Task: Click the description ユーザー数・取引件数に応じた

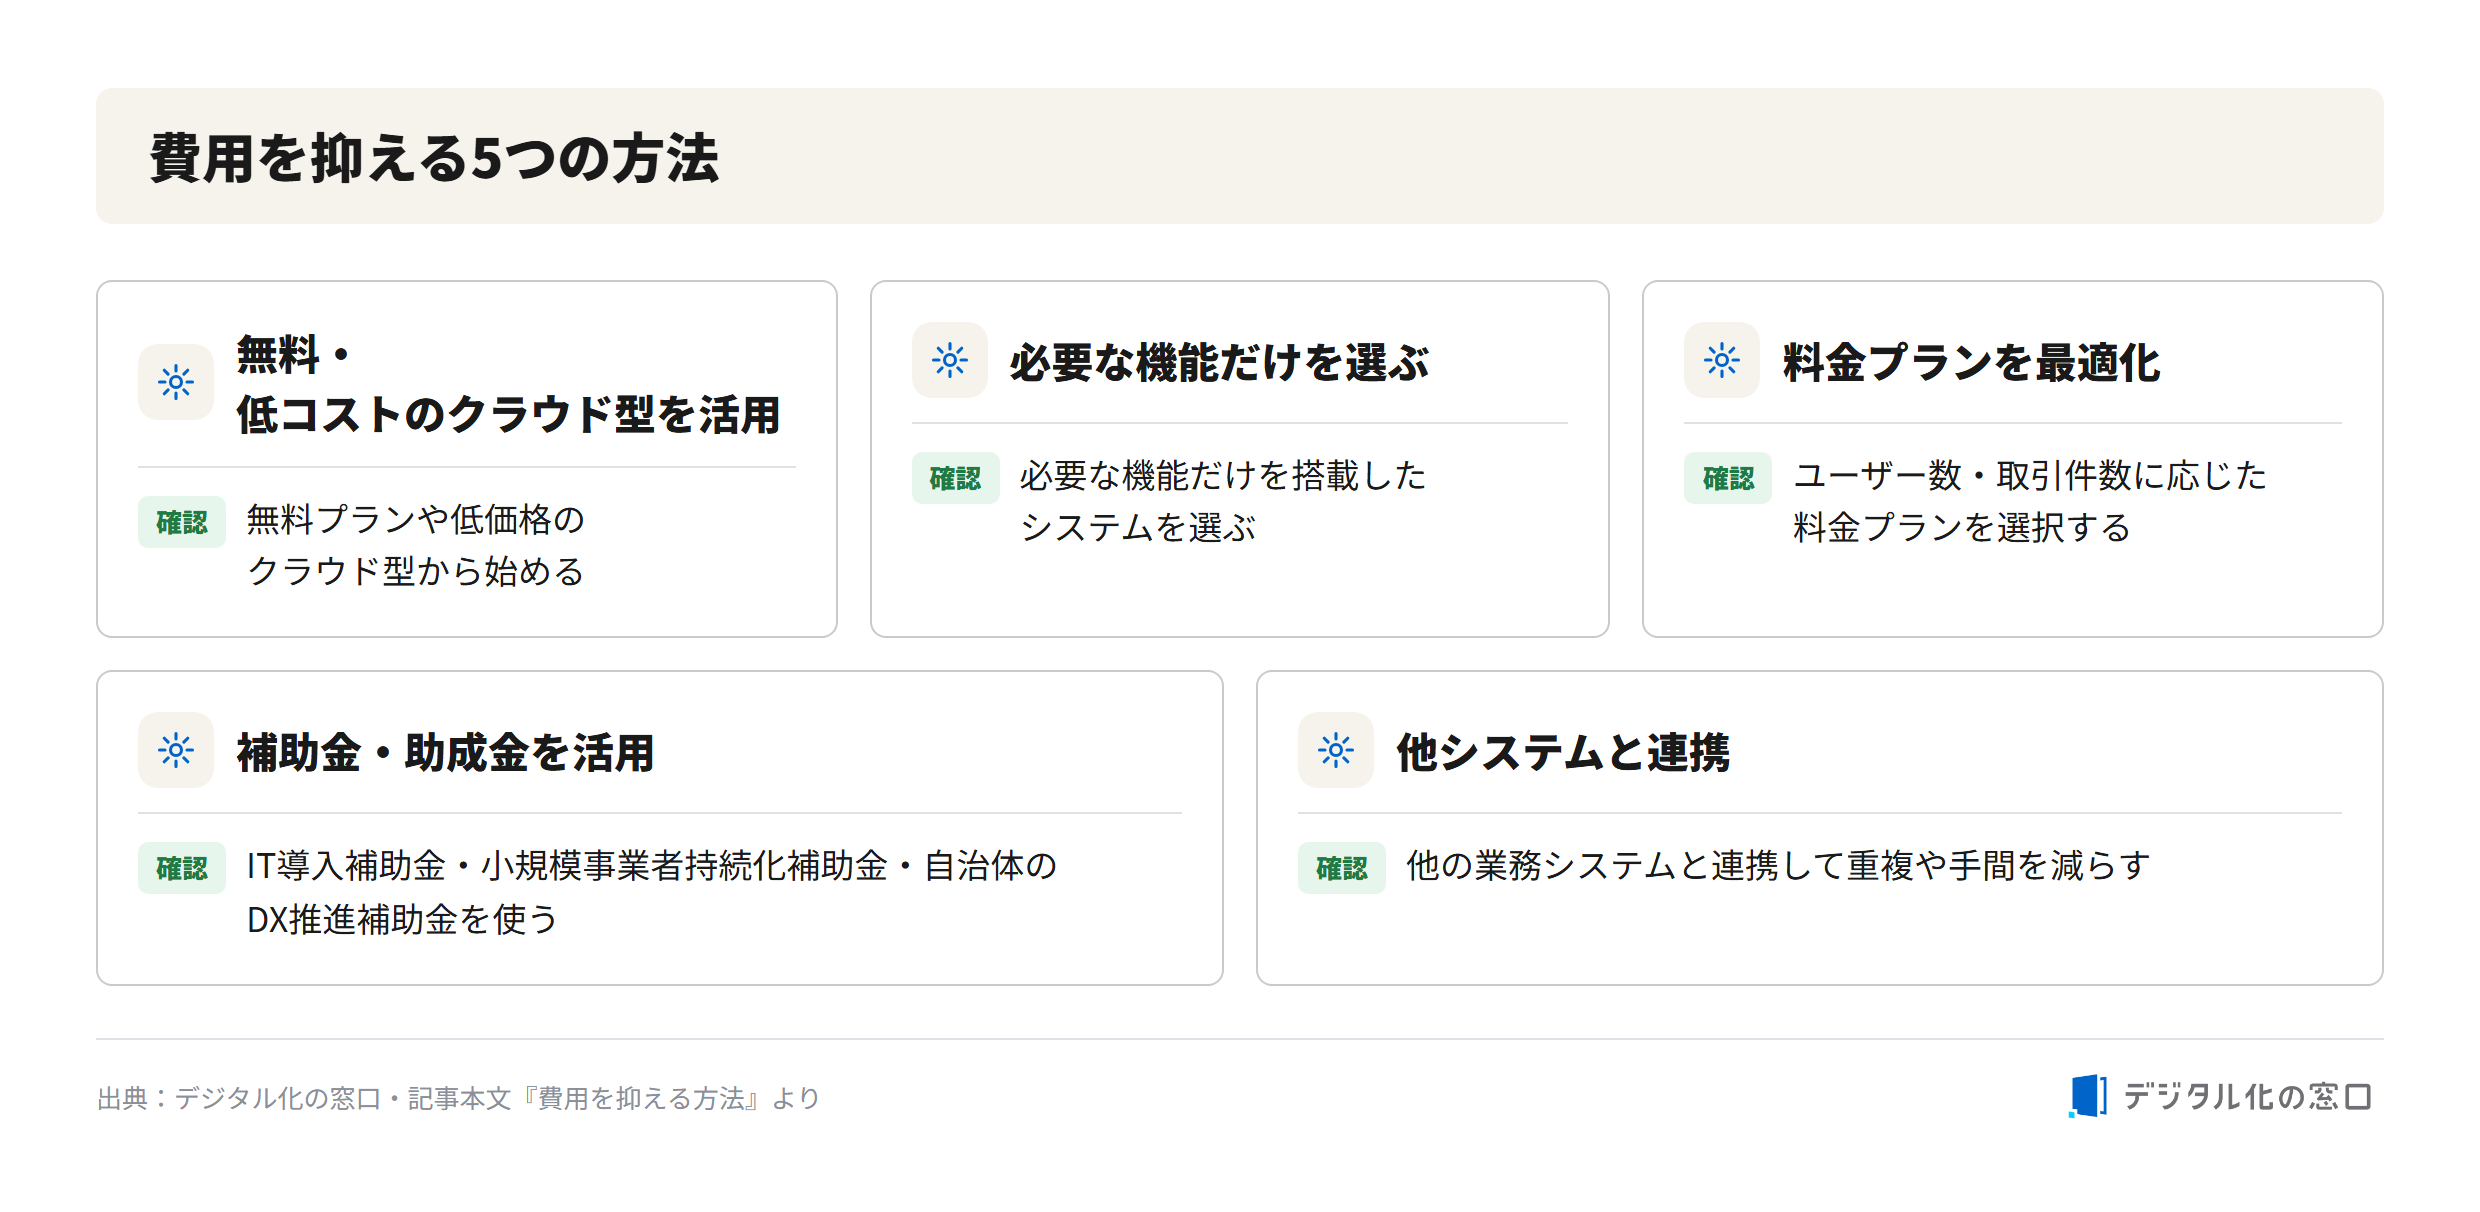Action: pyautogui.click(x=2030, y=475)
